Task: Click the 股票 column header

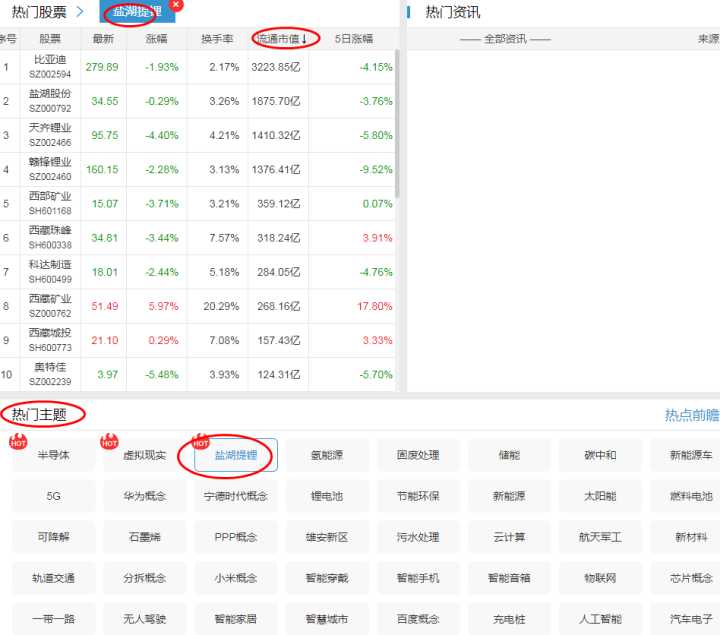Action: 50,39
